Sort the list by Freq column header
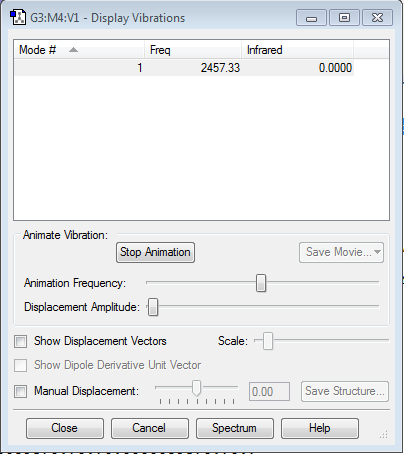Image resolution: width=404 pixels, height=454 pixels. coord(193,50)
